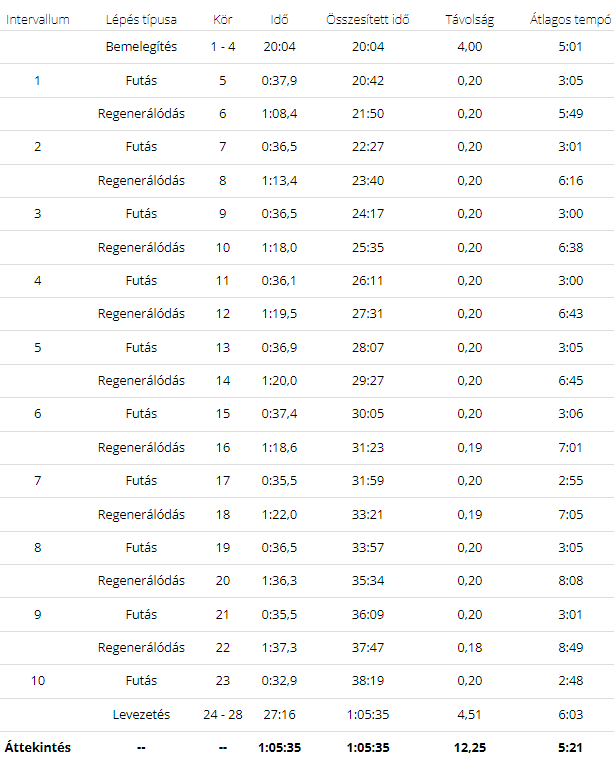Image resolution: width=614 pixels, height=759 pixels.
Task: Select cumulative time 30:05 cell
Action: pos(368,414)
